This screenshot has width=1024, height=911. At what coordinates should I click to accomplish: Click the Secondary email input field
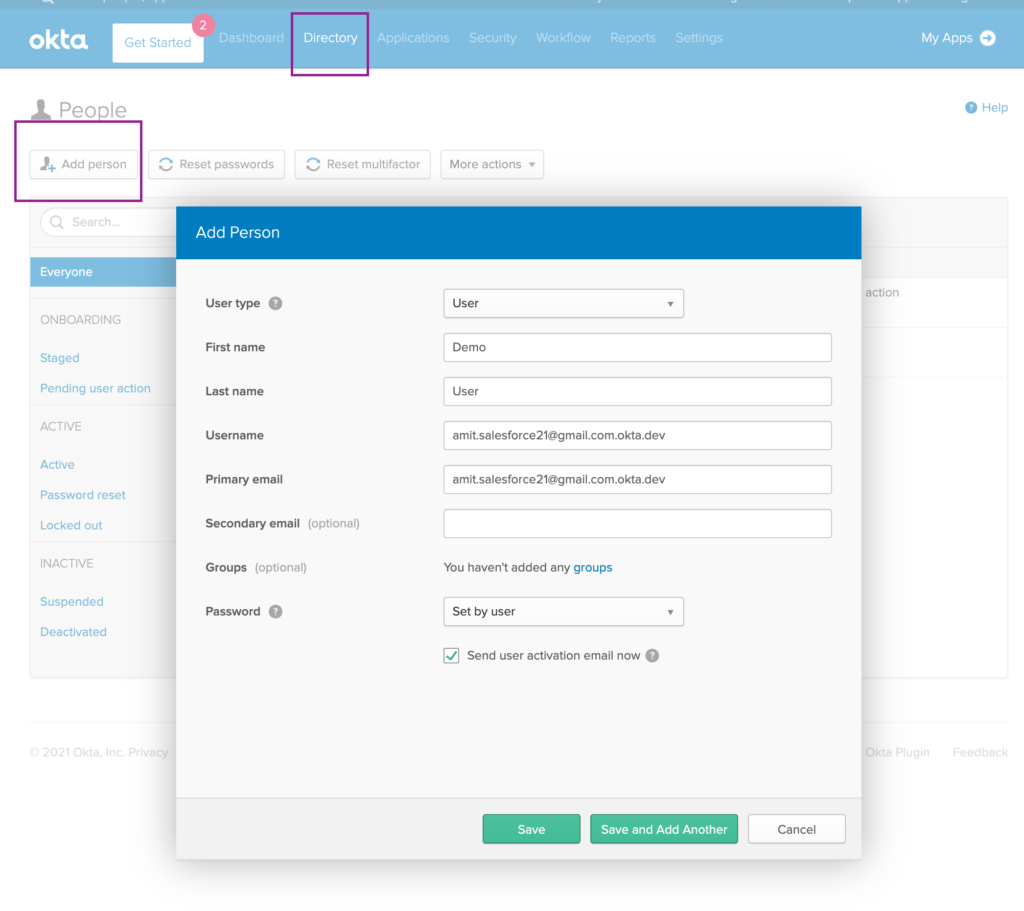[636, 523]
